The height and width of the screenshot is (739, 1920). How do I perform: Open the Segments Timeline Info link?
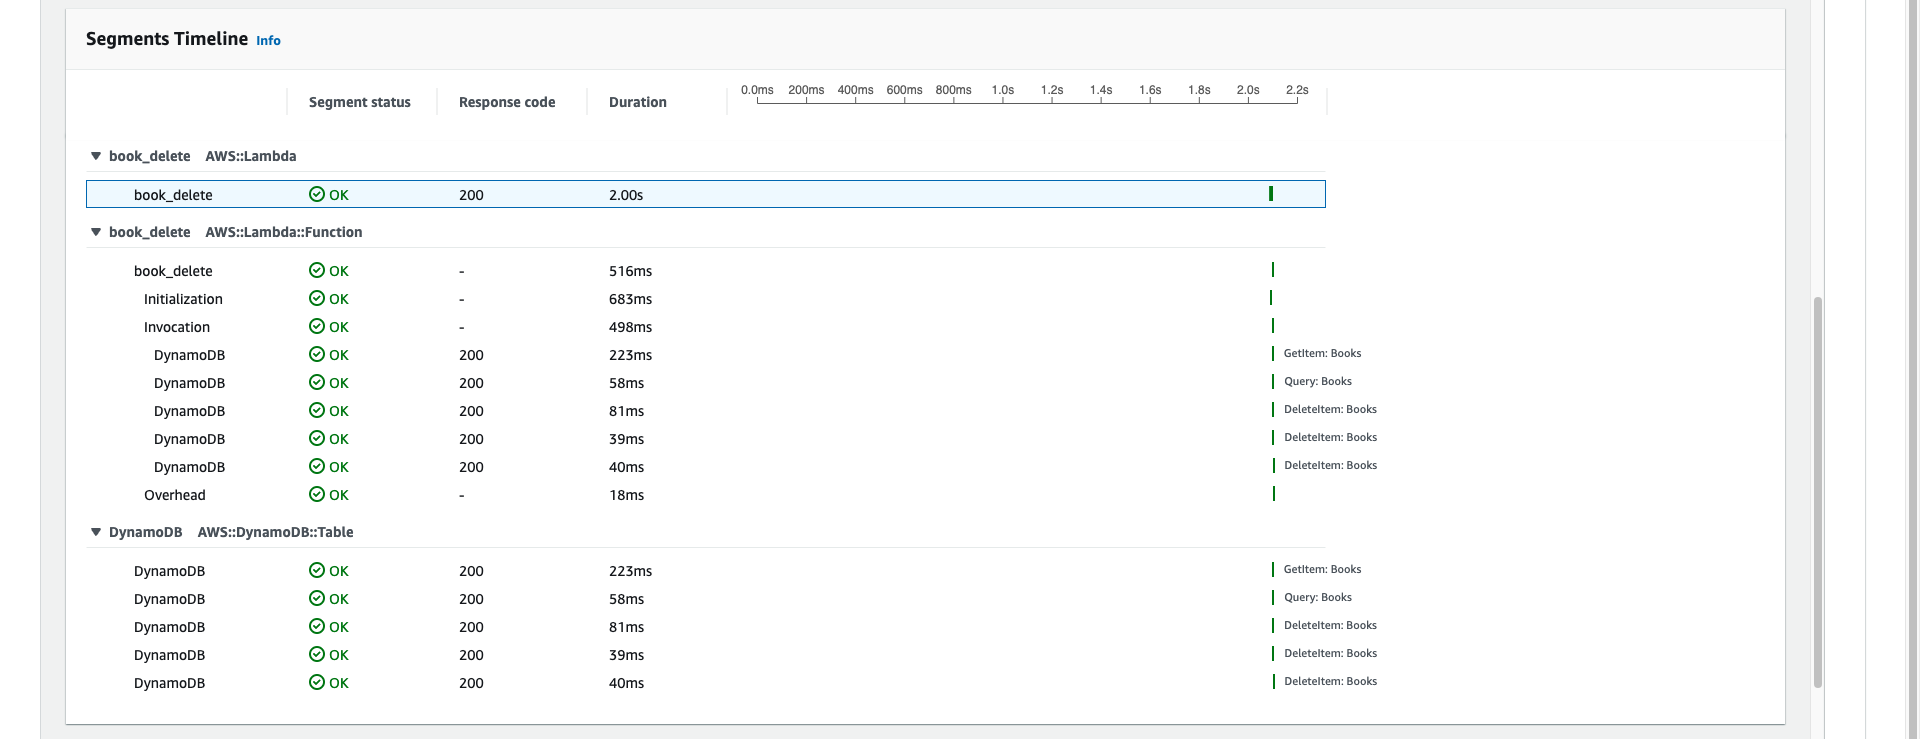tap(268, 41)
